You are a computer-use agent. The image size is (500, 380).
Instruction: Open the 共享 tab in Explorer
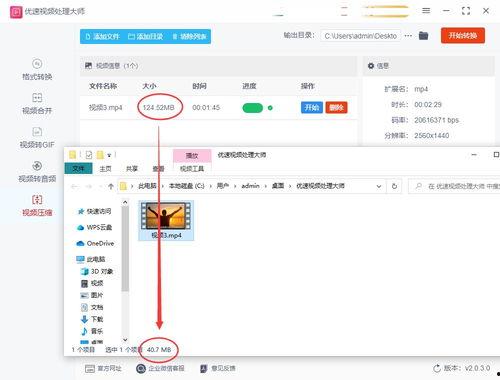(x=132, y=169)
